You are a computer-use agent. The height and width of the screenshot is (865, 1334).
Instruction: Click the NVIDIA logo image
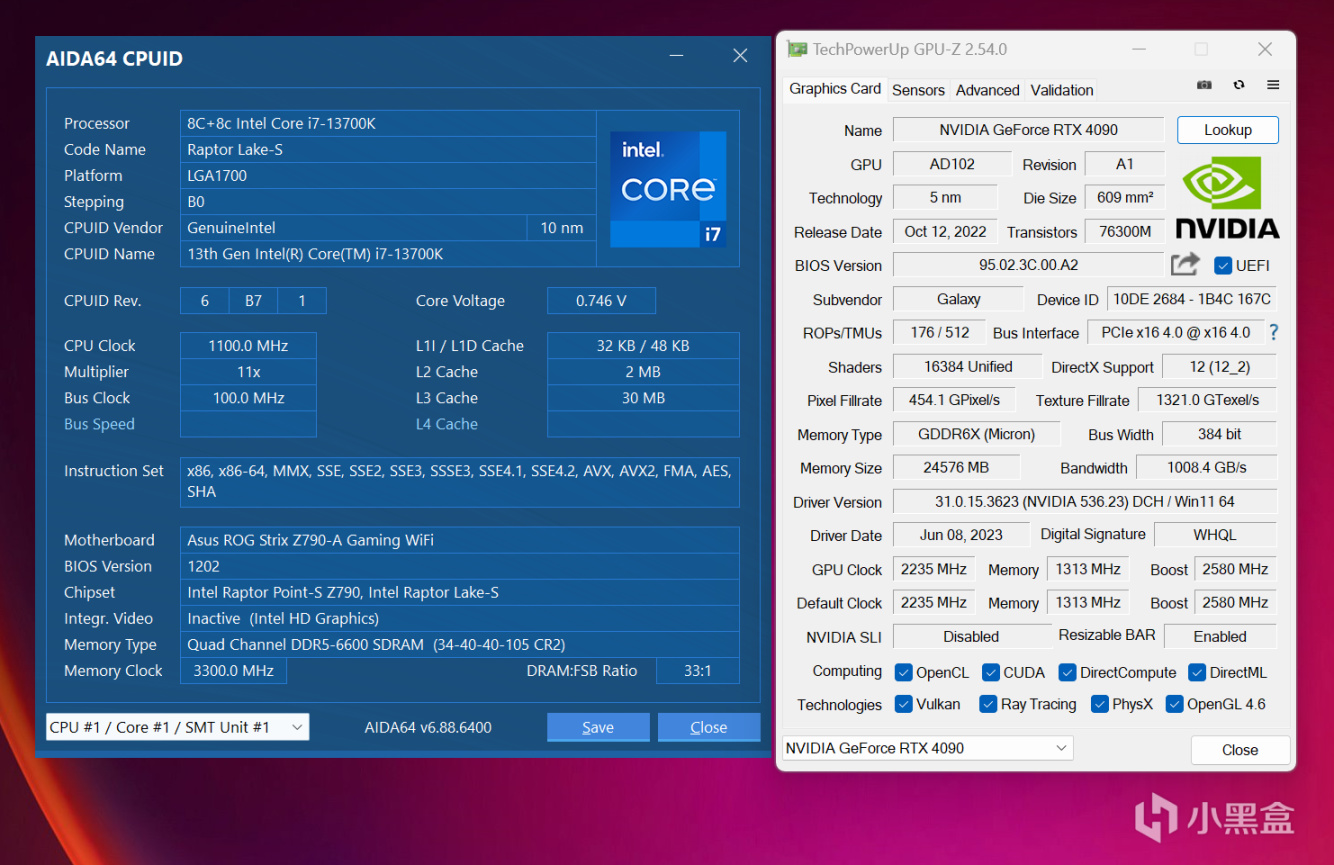tap(1227, 197)
